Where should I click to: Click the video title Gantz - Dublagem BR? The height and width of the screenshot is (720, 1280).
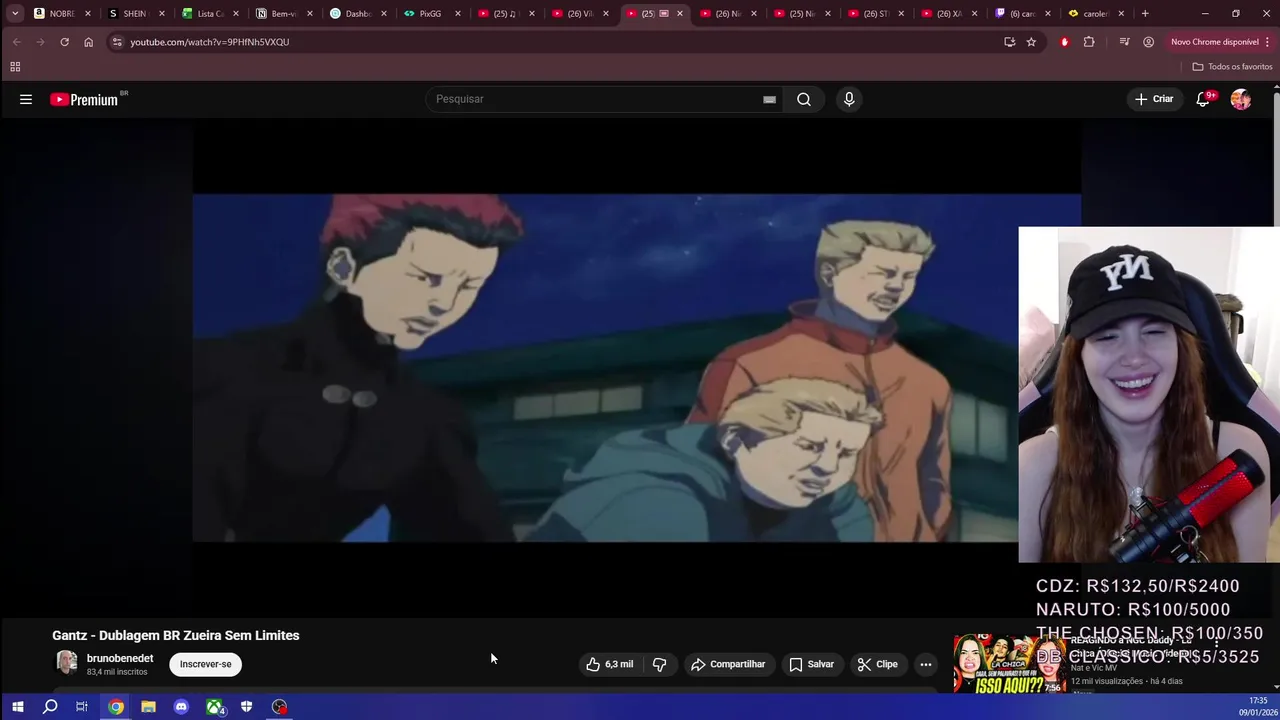coord(176,635)
